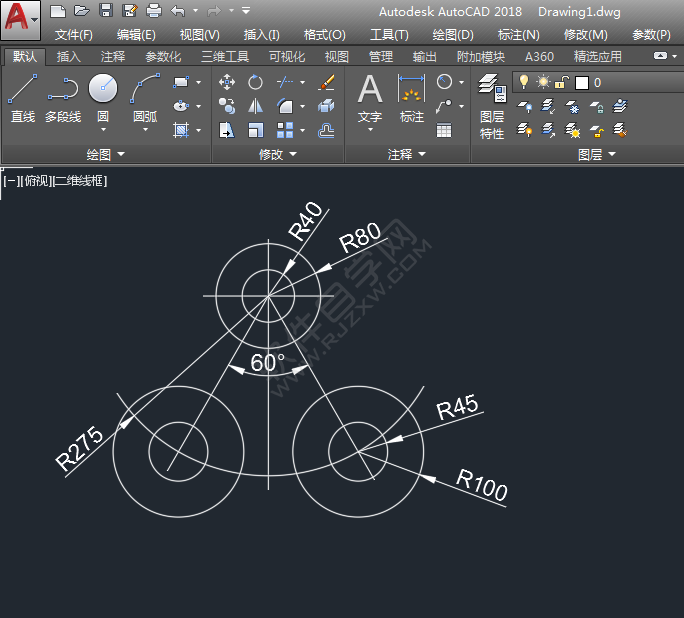Image resolution: width=684 pixels, height=618 pixels.
Task: Insert a table using the table icon
Action: pos(444,130)
